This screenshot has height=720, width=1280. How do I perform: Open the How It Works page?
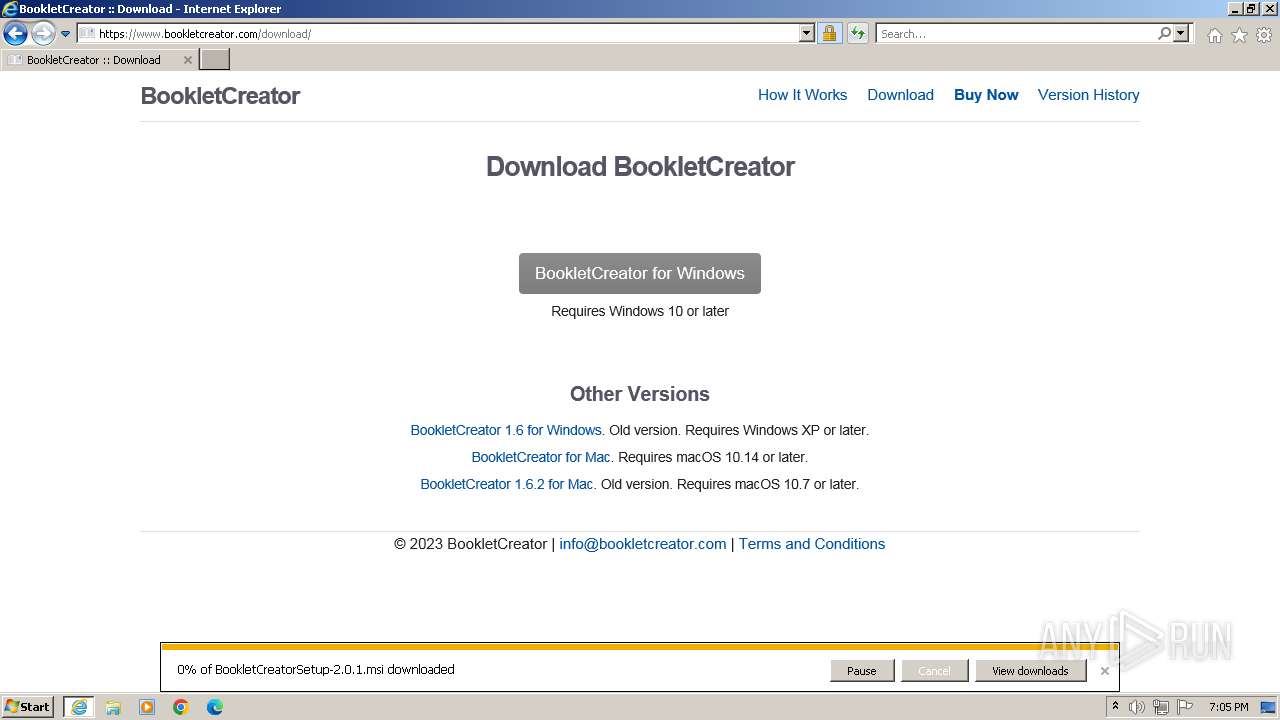[x=802, y=95]
